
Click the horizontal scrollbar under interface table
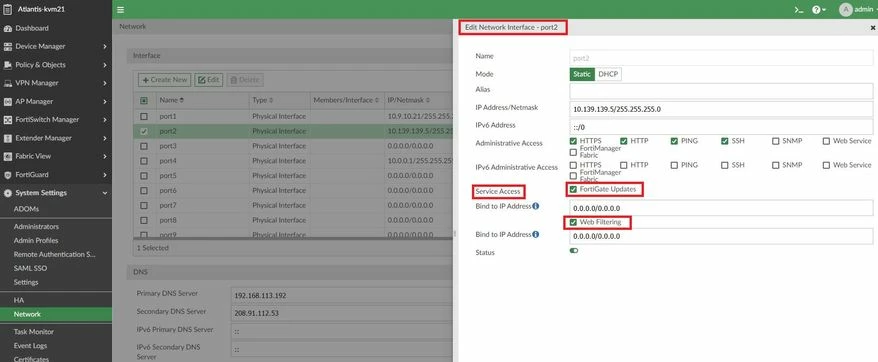[292, 239]
